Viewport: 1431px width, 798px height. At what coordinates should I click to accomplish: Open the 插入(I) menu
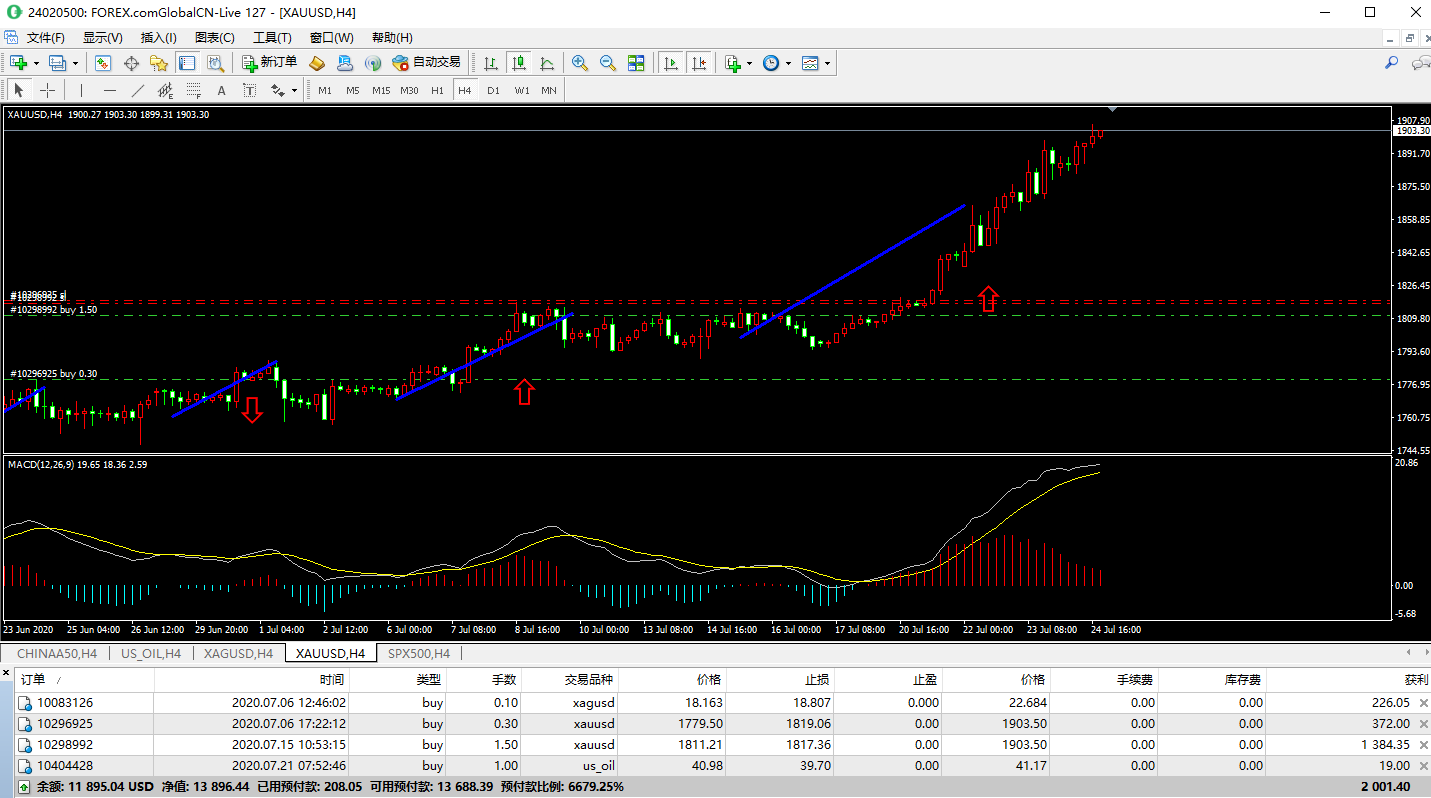coord(158,38)
